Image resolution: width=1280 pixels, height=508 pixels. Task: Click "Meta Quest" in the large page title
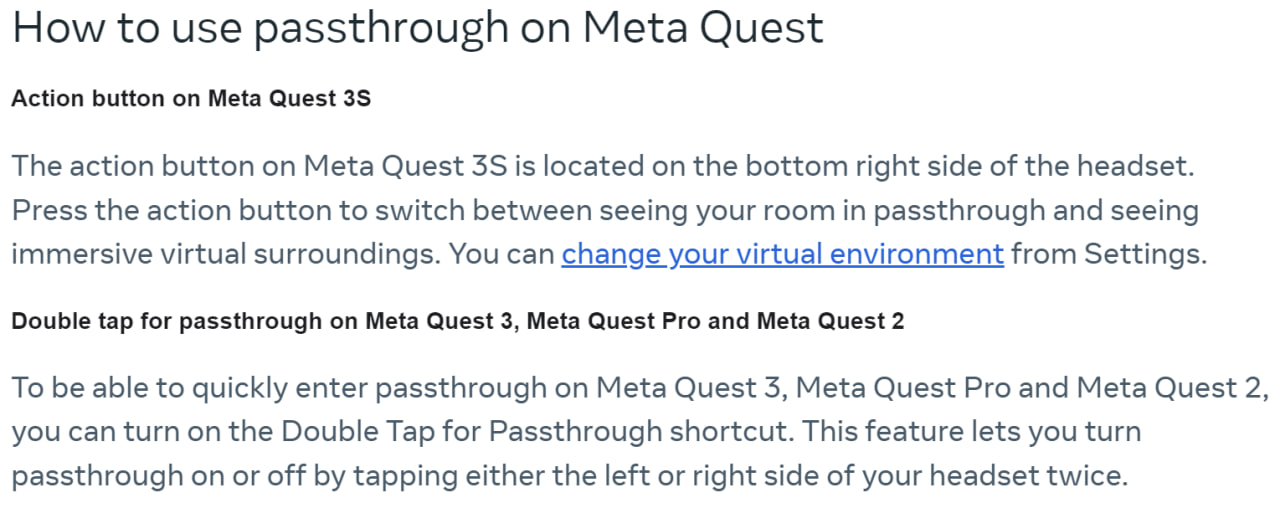(x=703, y=28)
